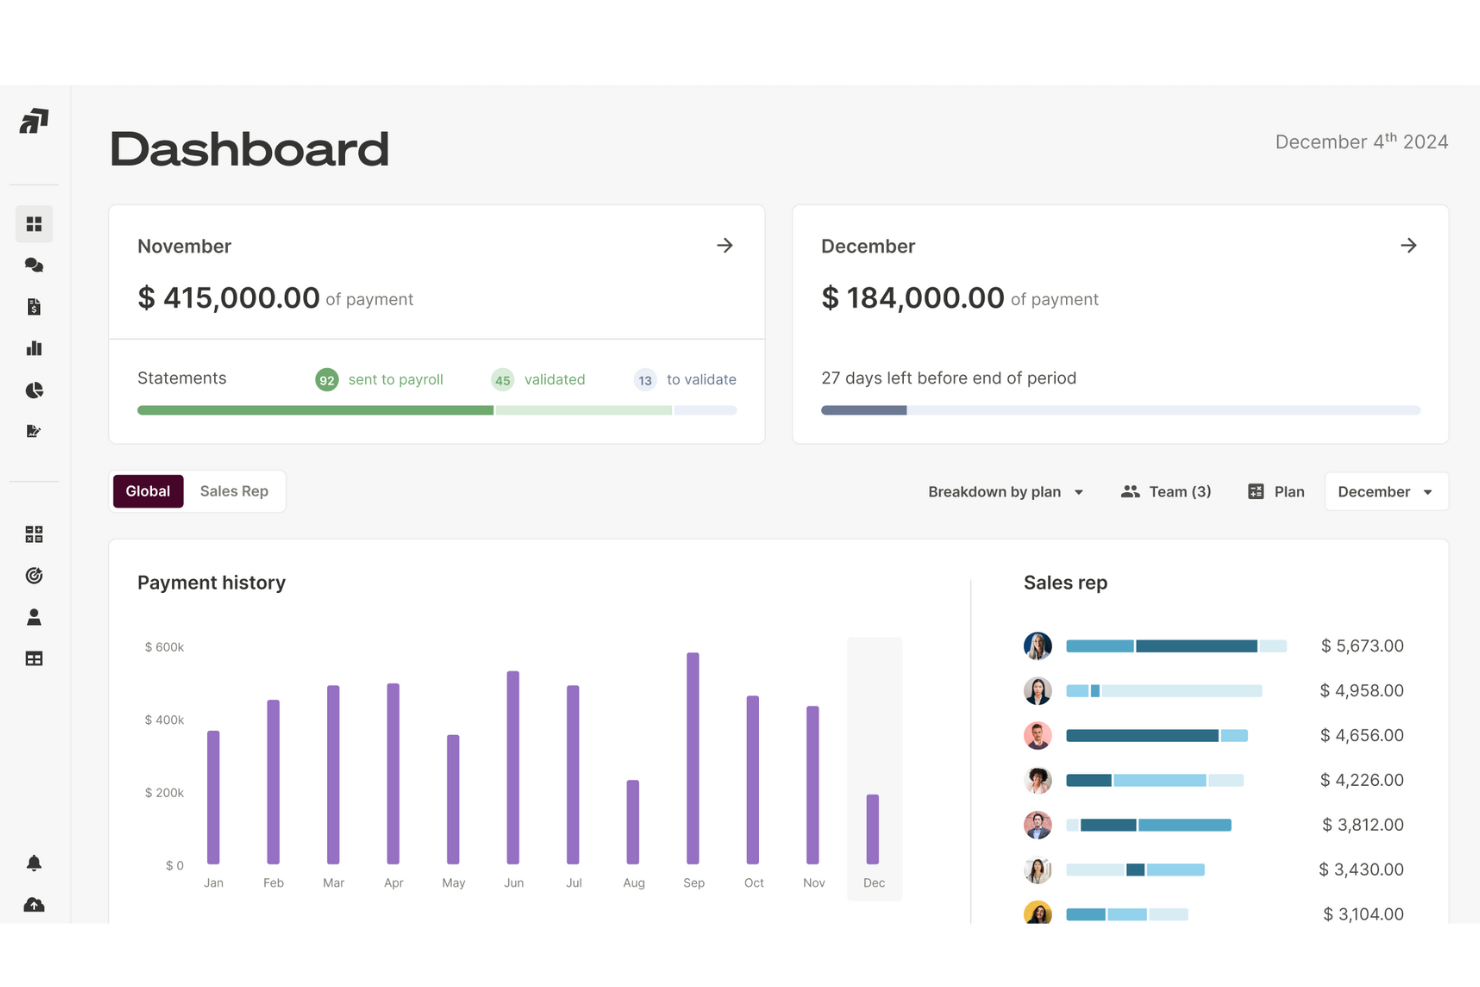Open the user profile icon in sidebar

(34, 616)
